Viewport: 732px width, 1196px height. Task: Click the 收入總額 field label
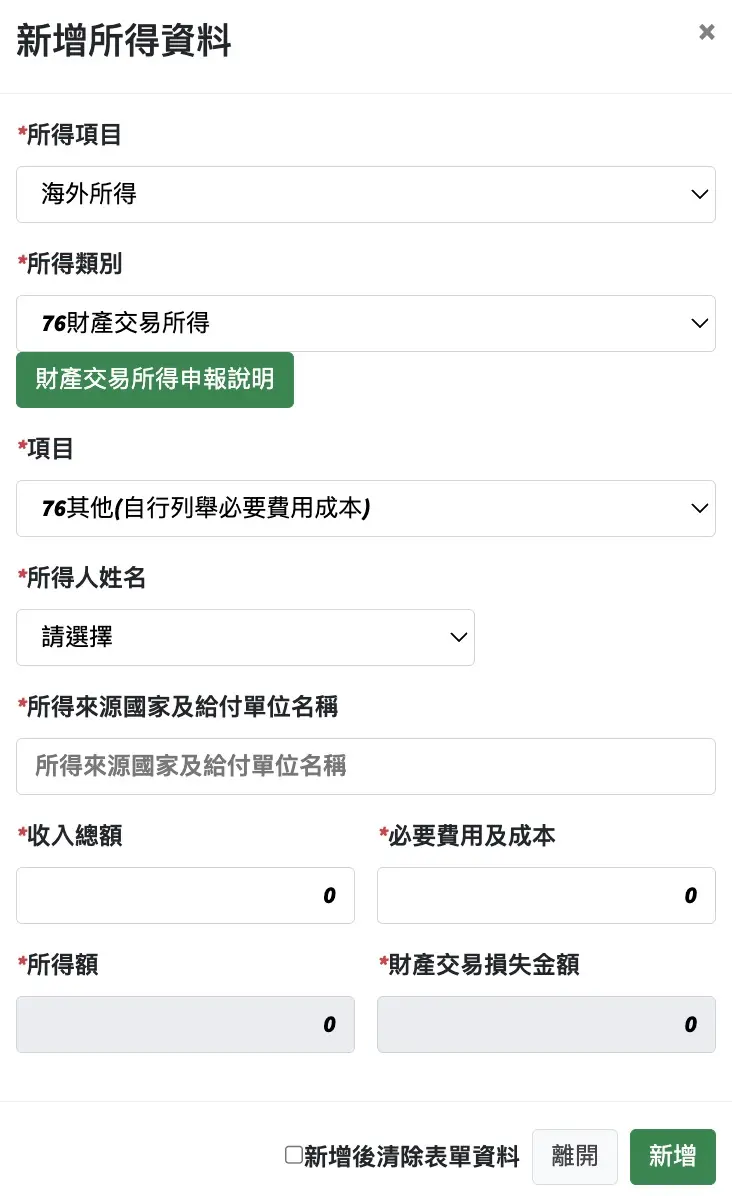[74, 836]
